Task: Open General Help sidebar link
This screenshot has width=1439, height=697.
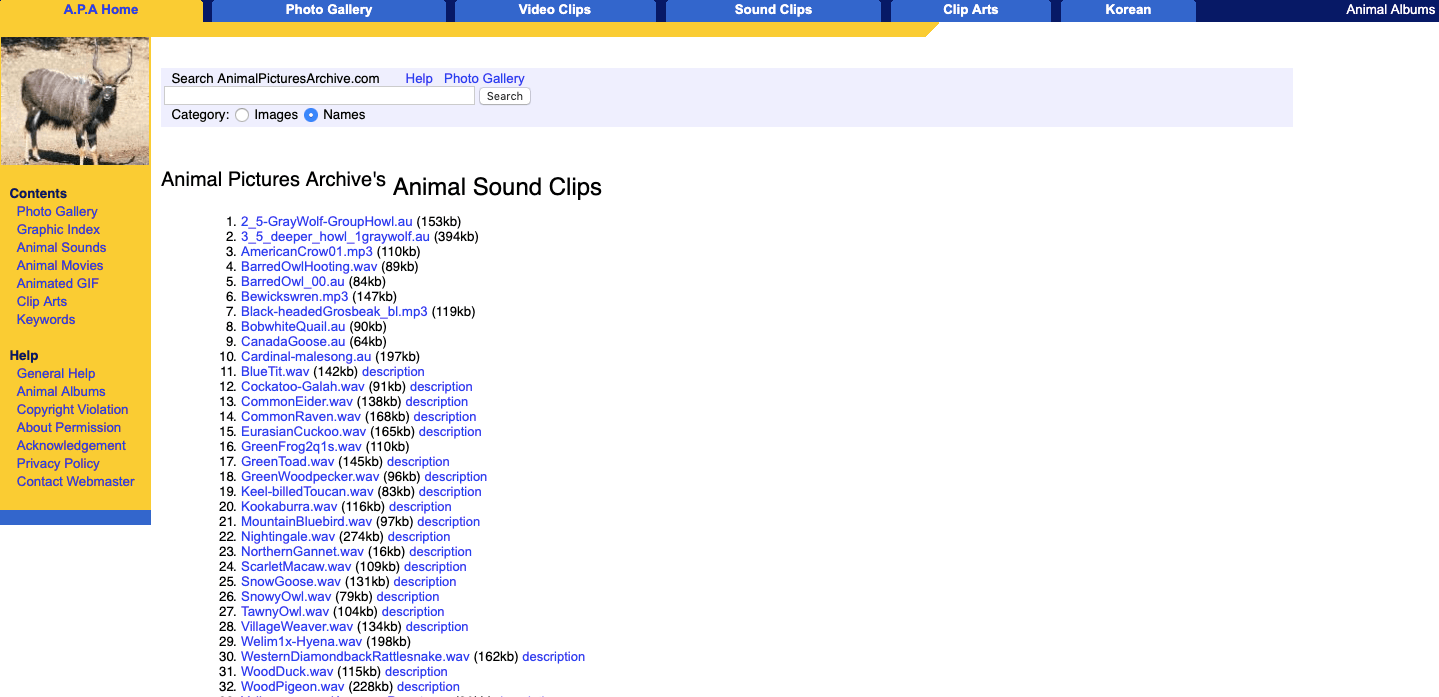Action: pyautogui.click(x=56, y=374)
